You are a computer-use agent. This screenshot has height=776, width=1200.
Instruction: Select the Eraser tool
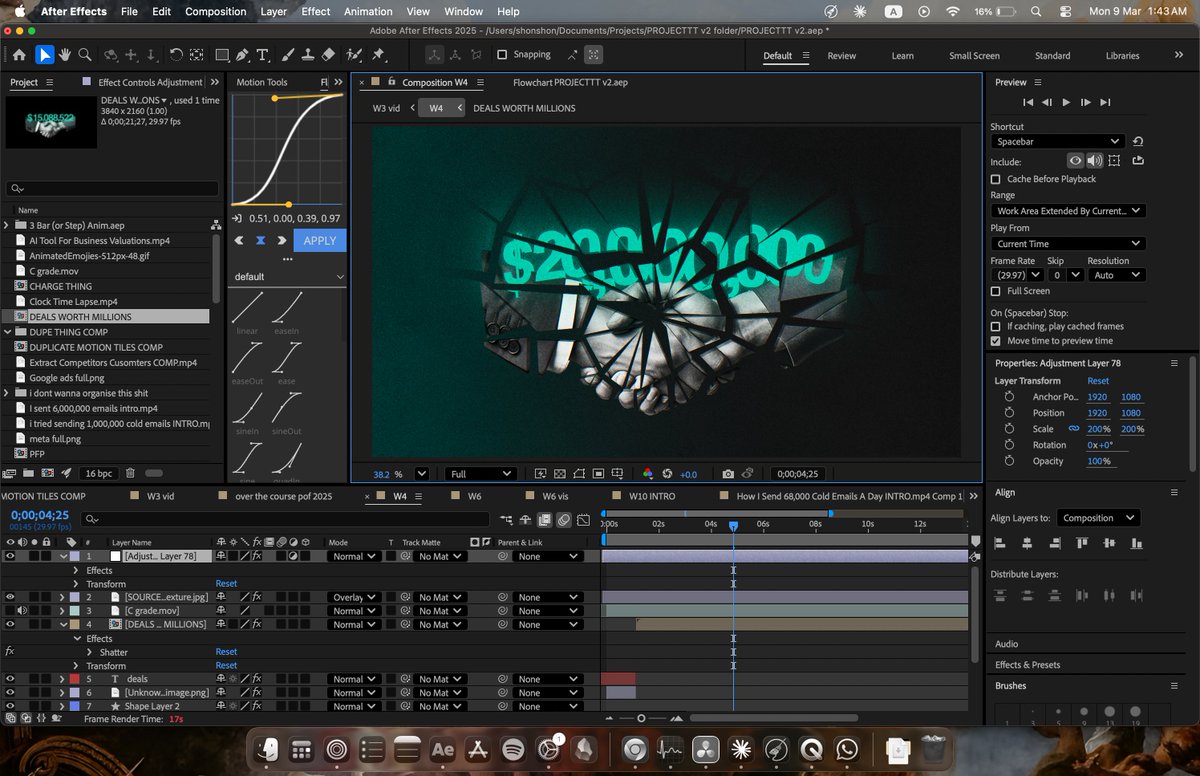pyautogui.click(x=328, y=55)
